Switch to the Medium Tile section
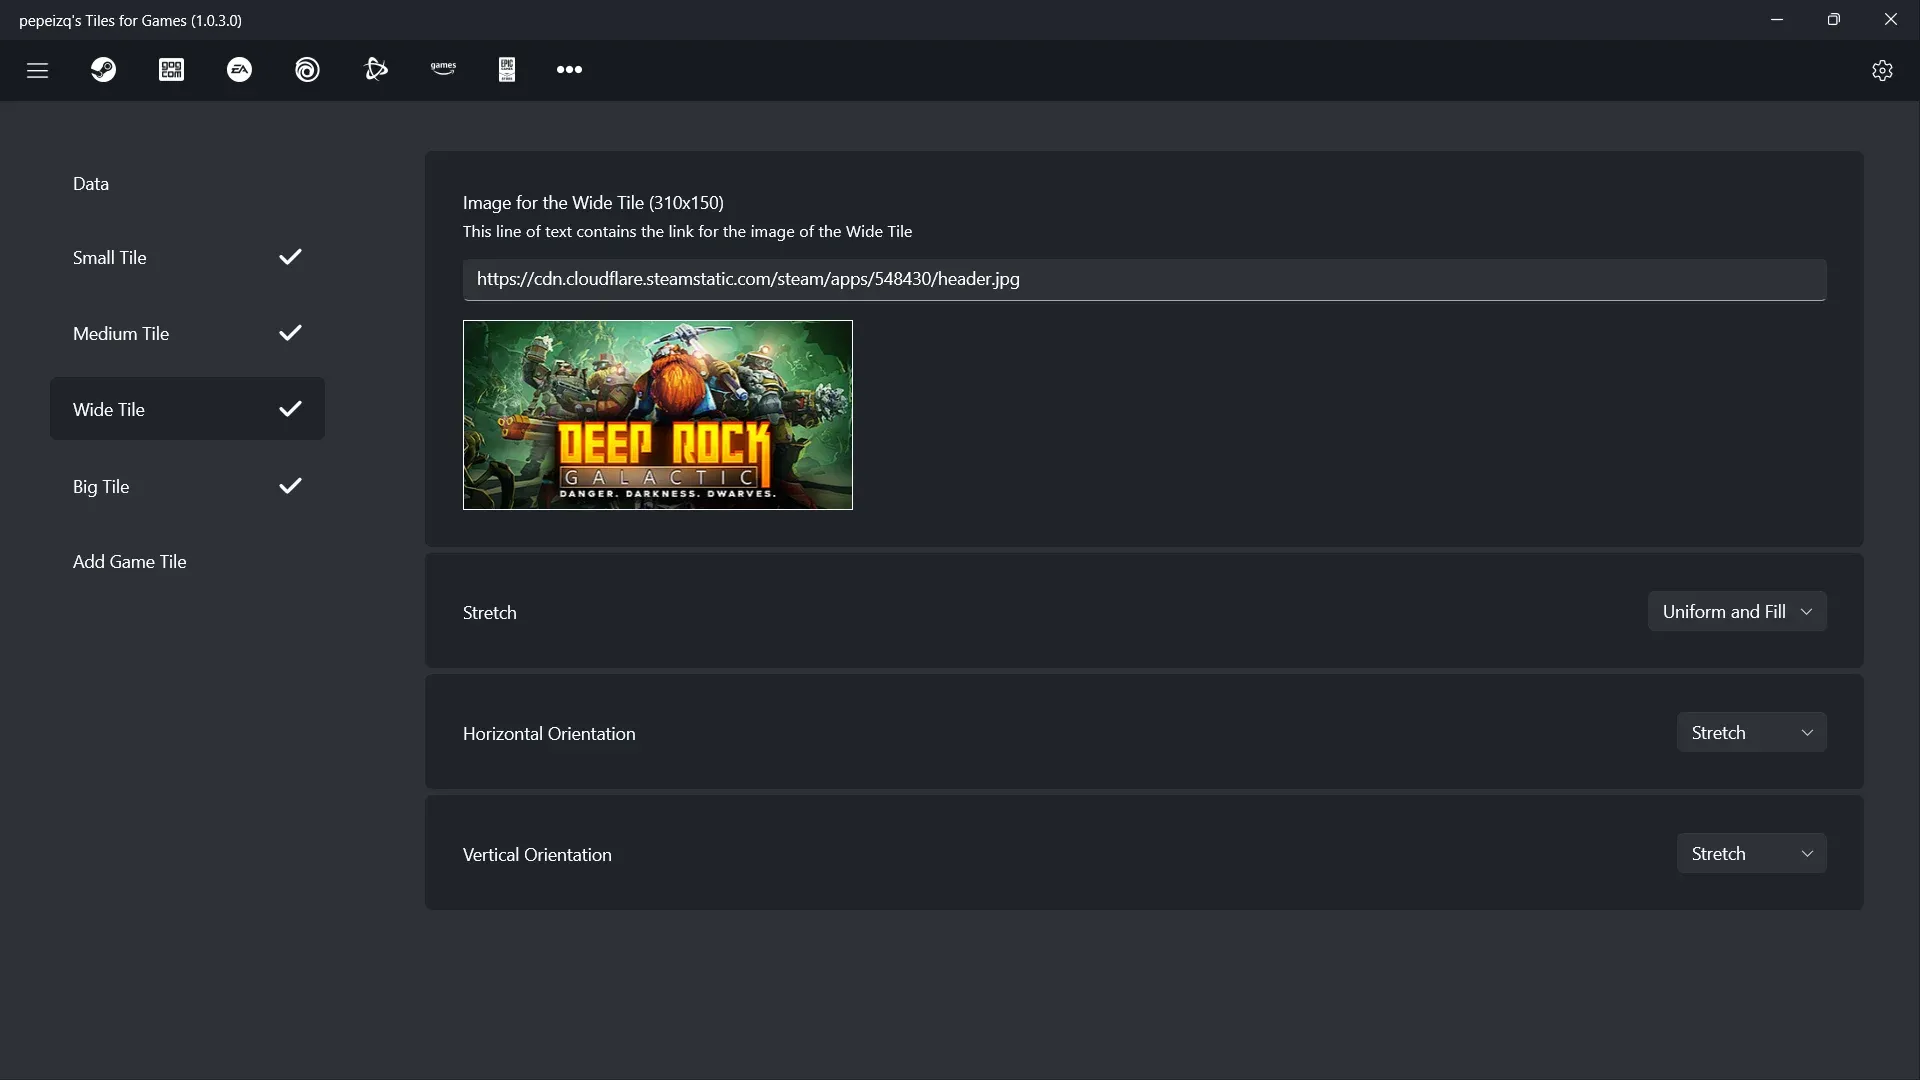The image size is (1920, 1080). click(187, 334)
